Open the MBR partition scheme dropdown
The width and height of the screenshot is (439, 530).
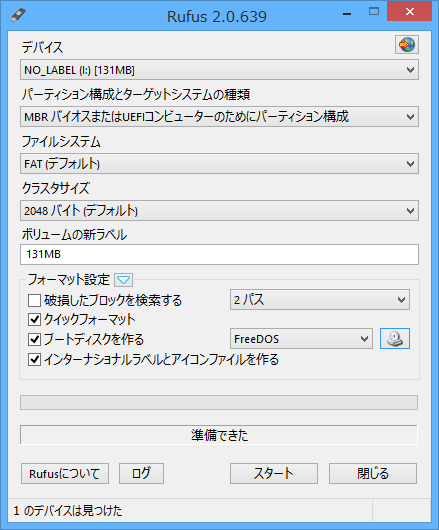coord(219,117)
